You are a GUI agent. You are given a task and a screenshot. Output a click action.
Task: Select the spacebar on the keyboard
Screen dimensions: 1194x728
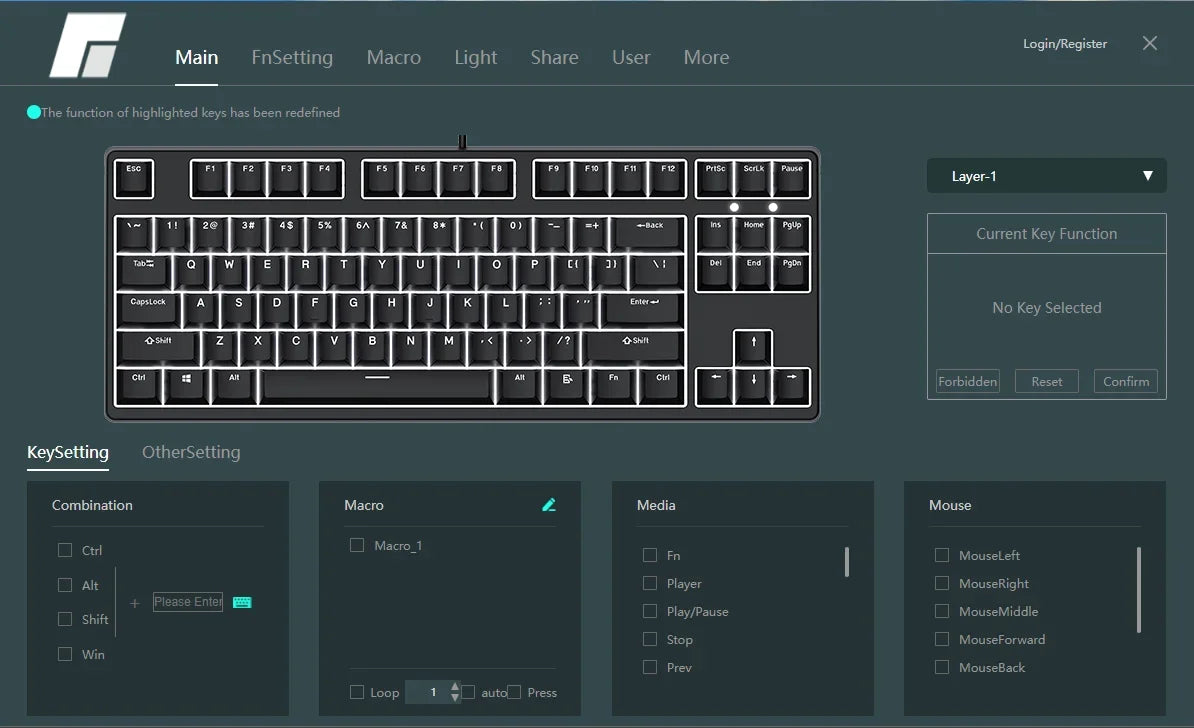[377, 387]
